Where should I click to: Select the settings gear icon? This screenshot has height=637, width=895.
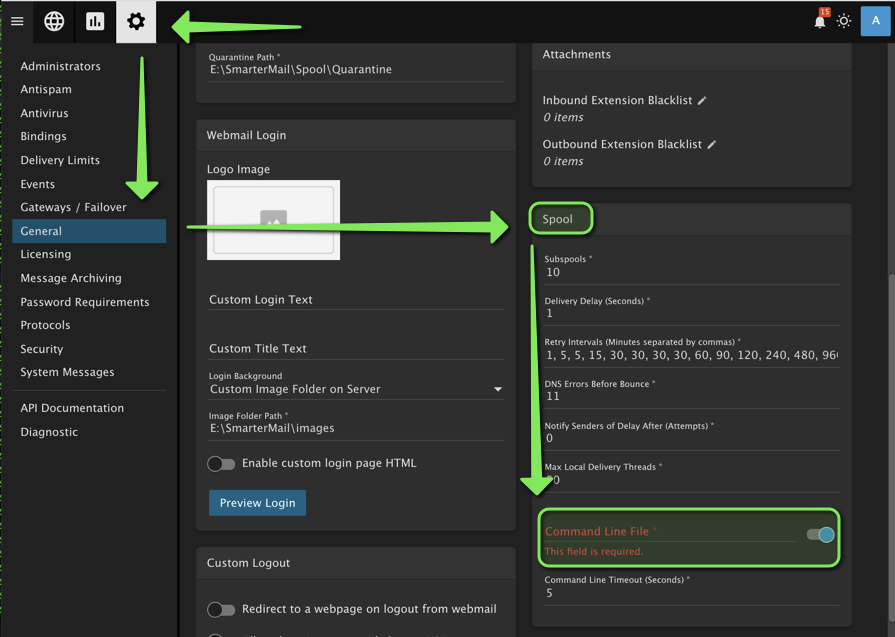pos(136,21)
